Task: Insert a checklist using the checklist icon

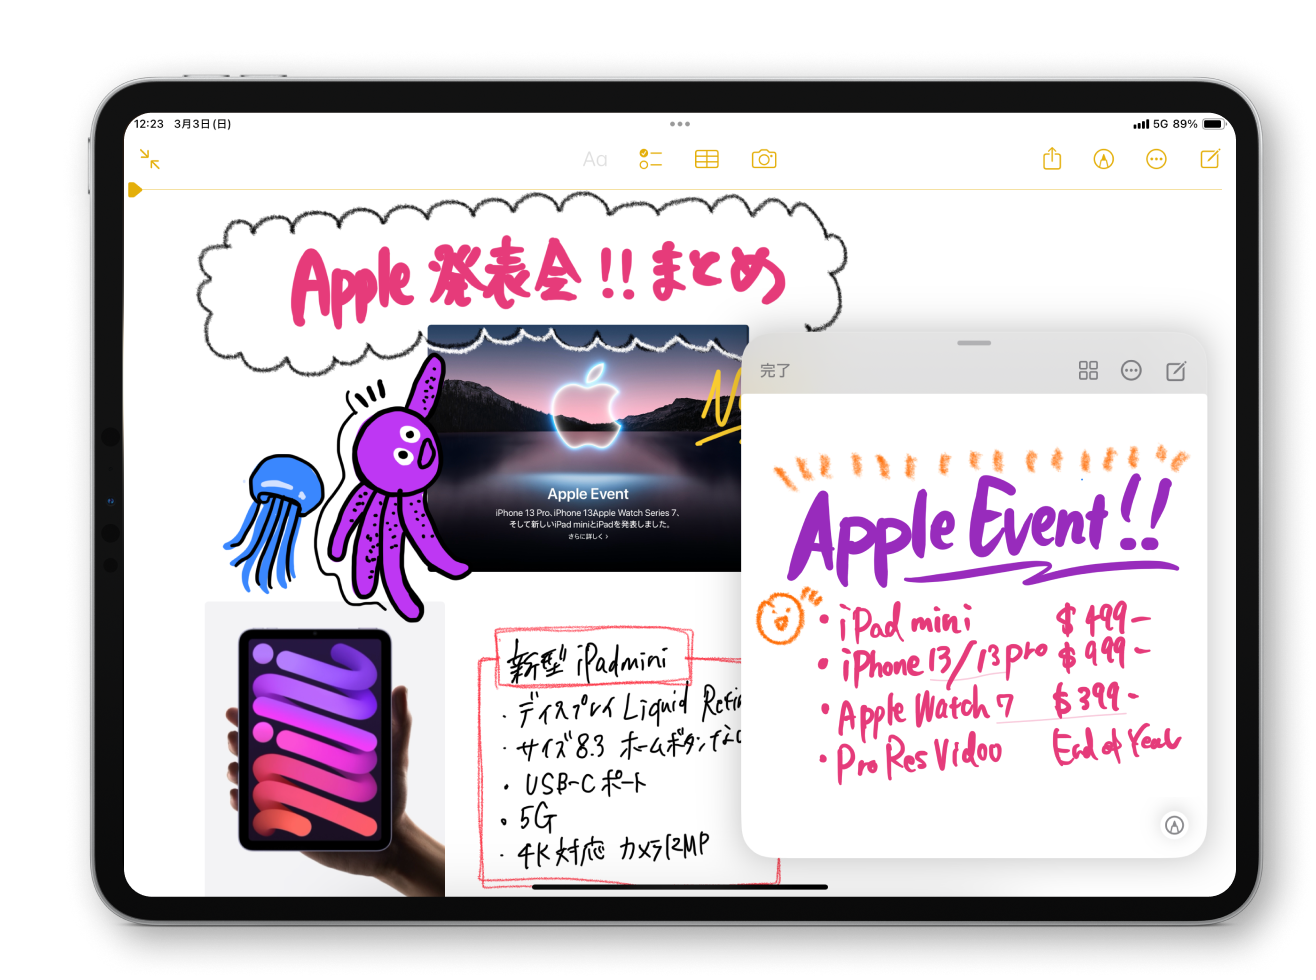Action: (651, 159)
